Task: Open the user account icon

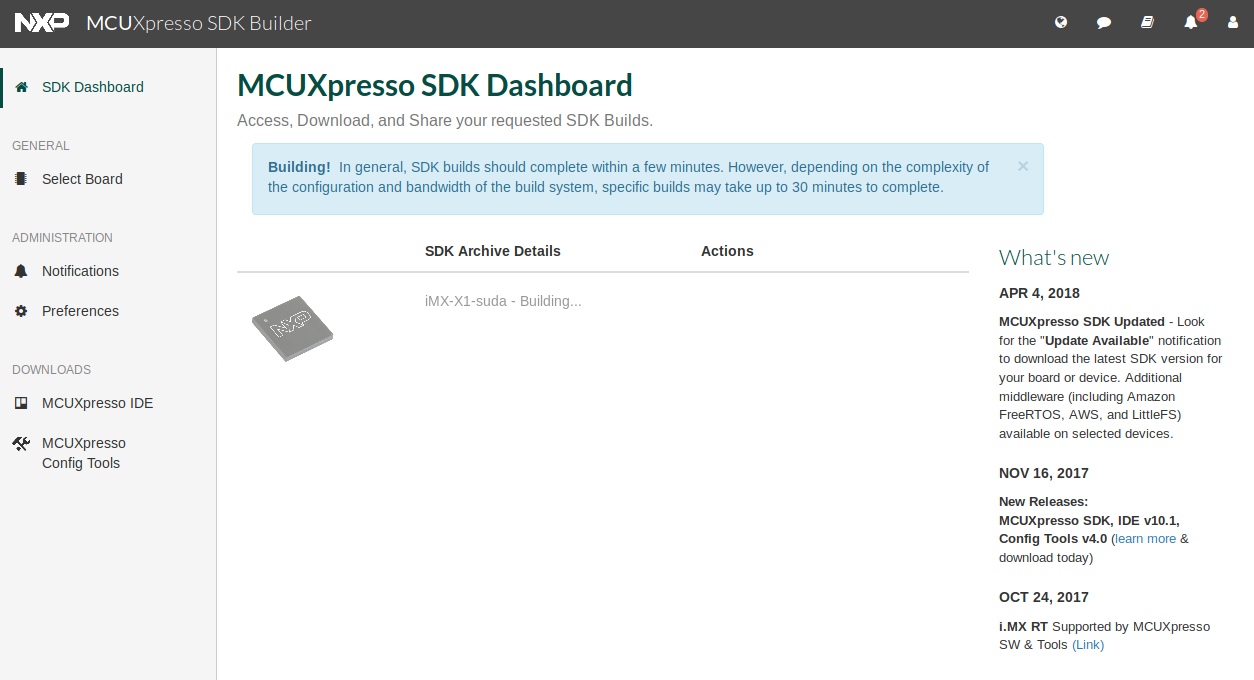Action: (1233, 22)
